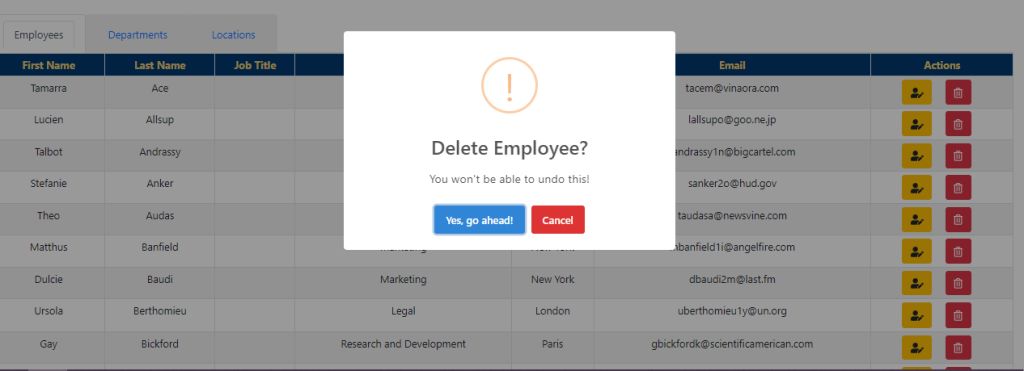The image size is (1024, 371).
Task: Click trash icon in Theo Audas row
Action: (958, 220)
